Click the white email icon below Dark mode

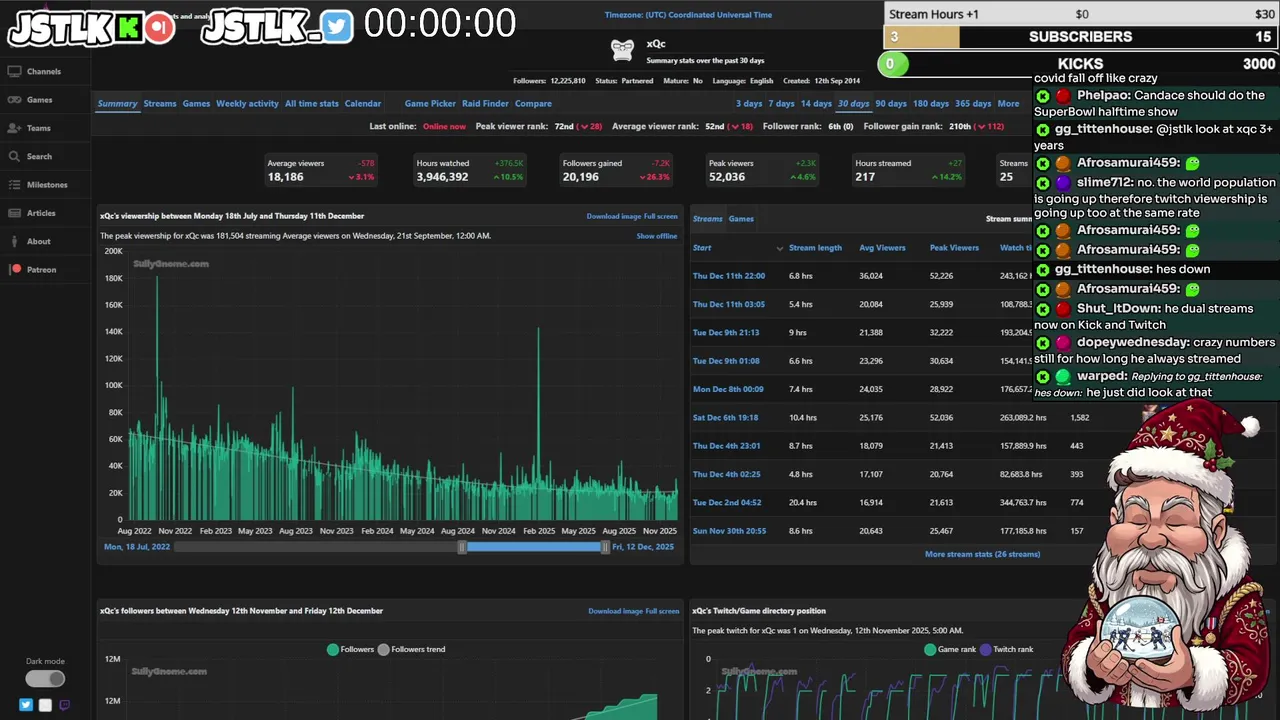45,705
